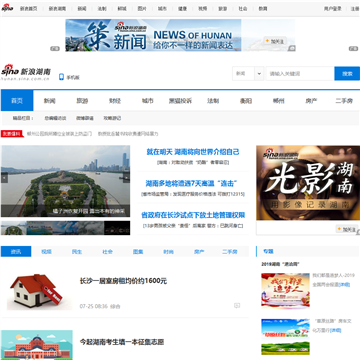Click the main carousel island photo
The width and height of the screenshot is (360, 360).
coord(65,181)
